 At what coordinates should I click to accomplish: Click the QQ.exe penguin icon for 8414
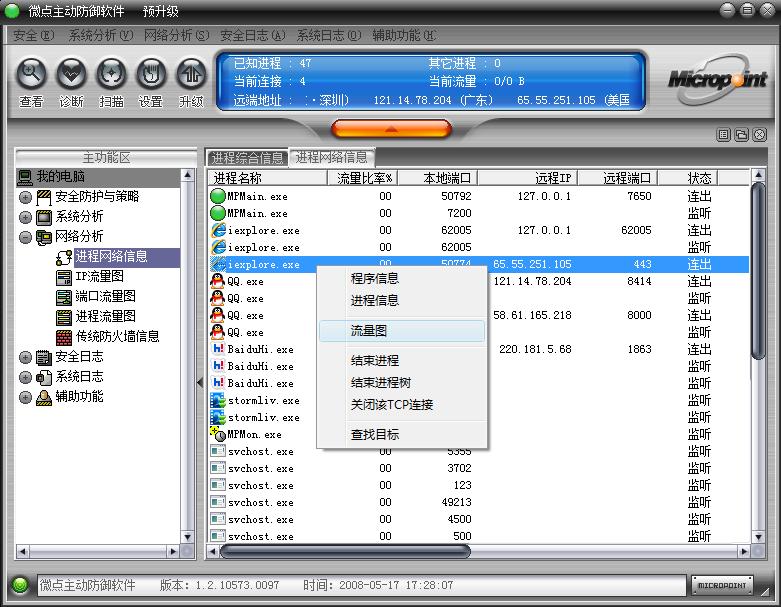[218, 281]
